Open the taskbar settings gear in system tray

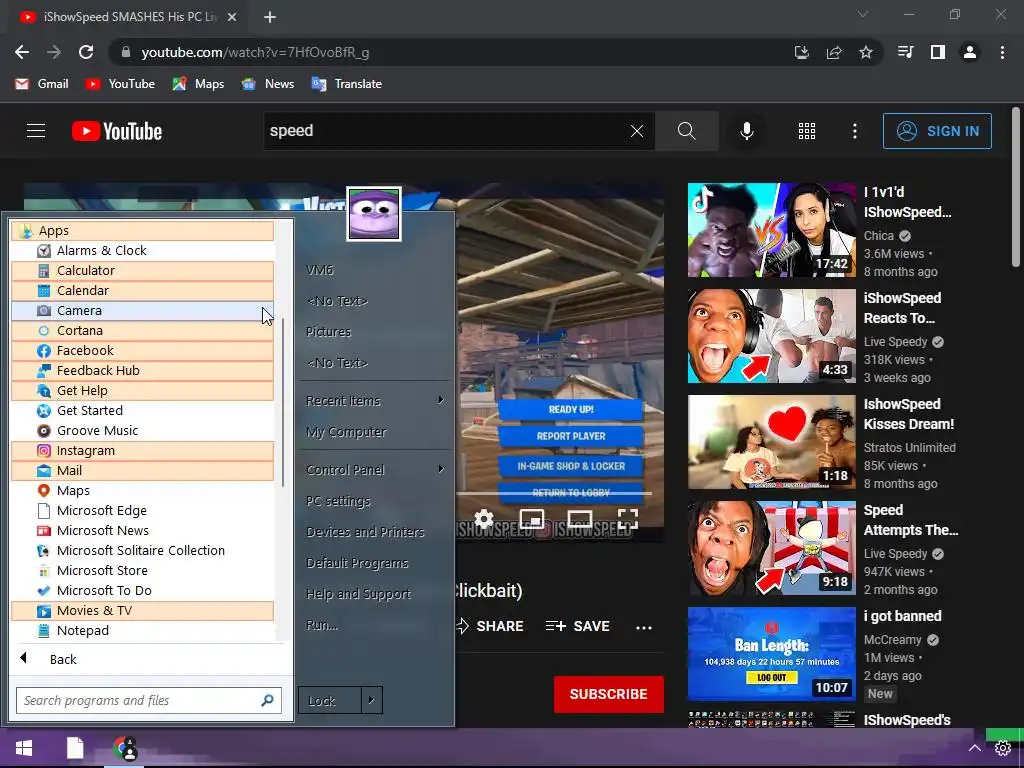tap(1002, 748)
